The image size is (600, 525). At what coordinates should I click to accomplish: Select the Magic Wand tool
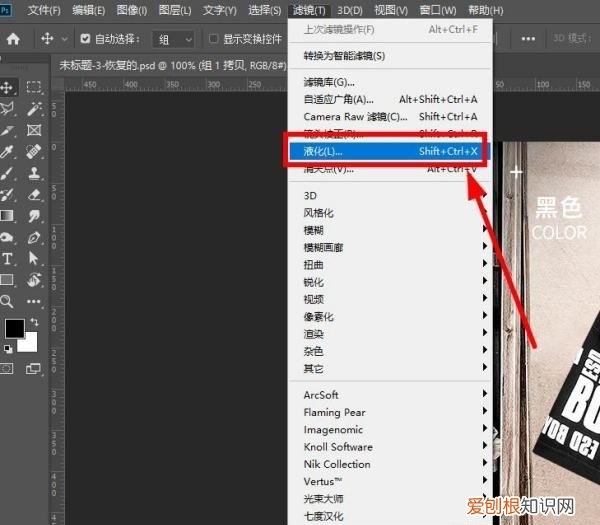(x=34, y=109)
